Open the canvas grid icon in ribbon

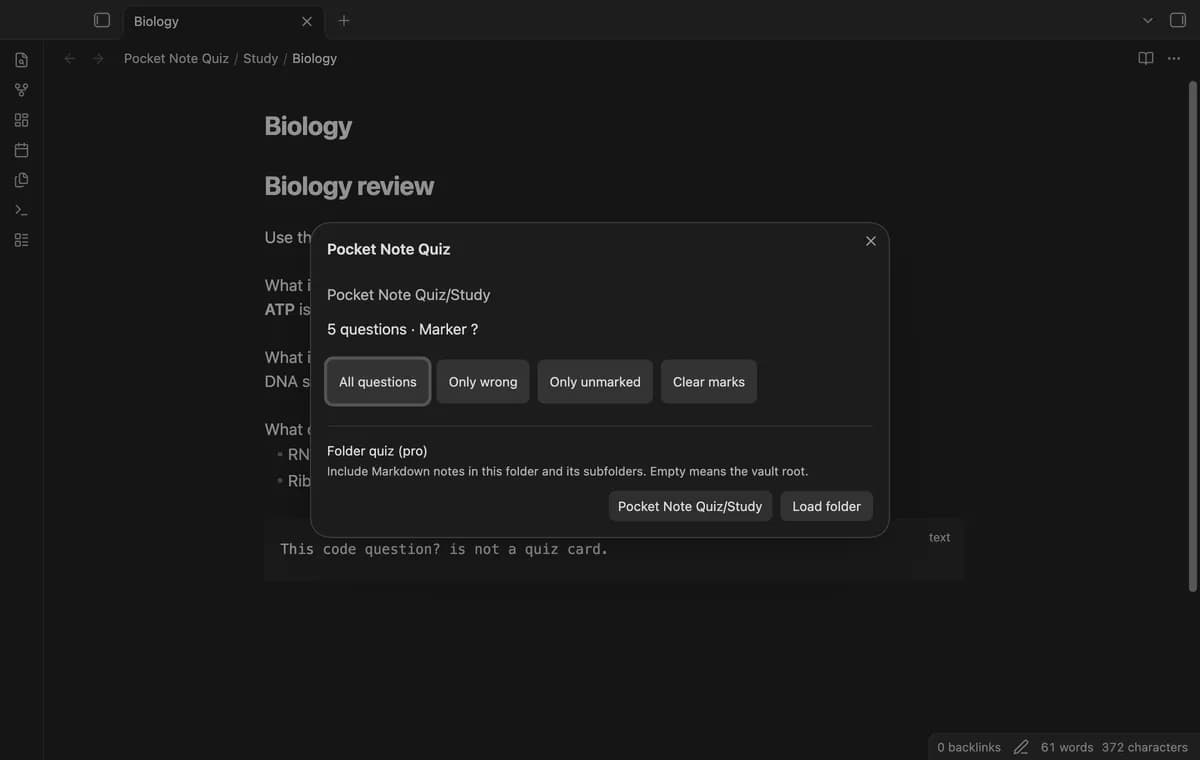(x=21, y=120)
